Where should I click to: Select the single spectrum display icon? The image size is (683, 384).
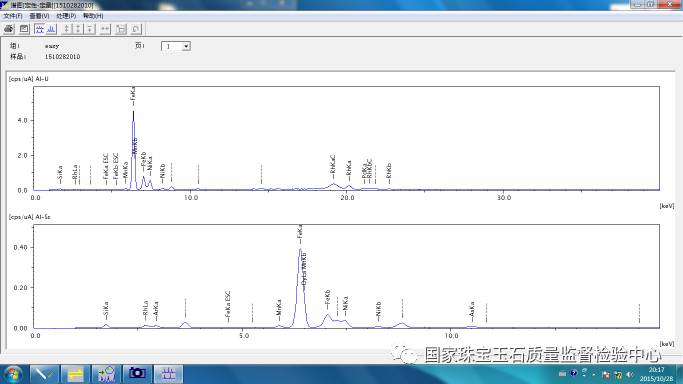click(51, 29)
